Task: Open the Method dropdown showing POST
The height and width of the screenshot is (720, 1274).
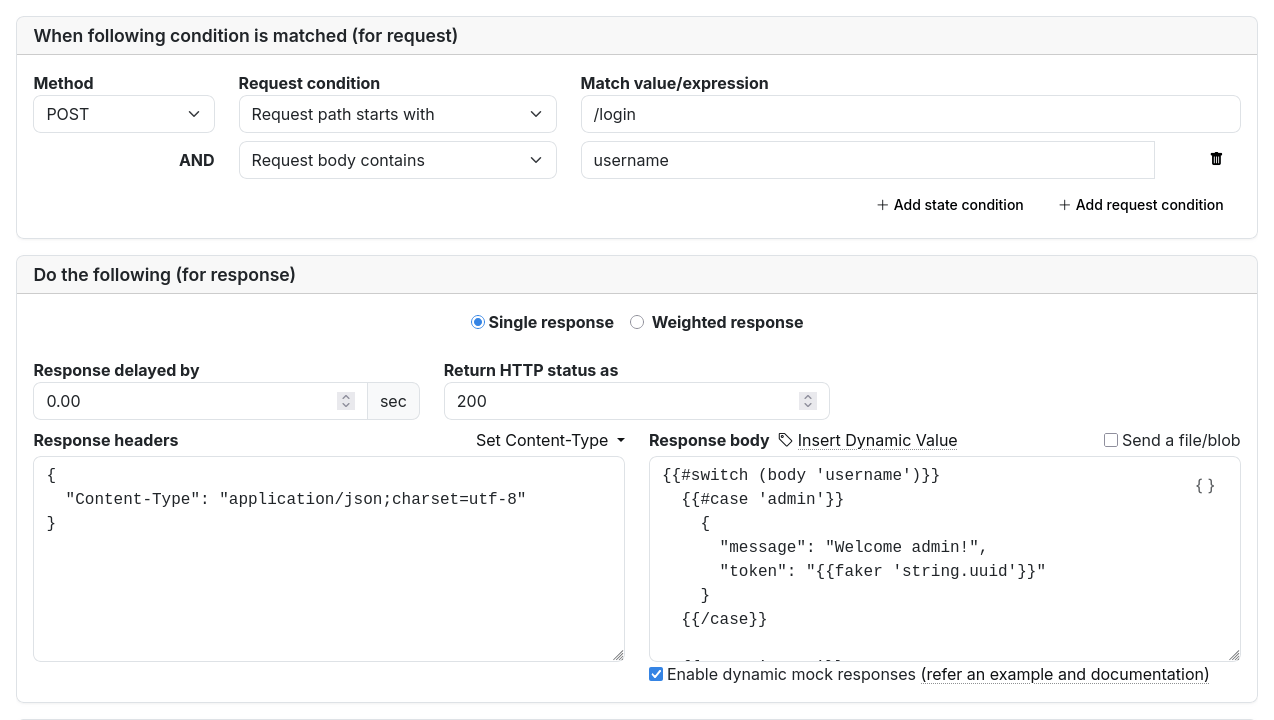Action: [124, 114]
